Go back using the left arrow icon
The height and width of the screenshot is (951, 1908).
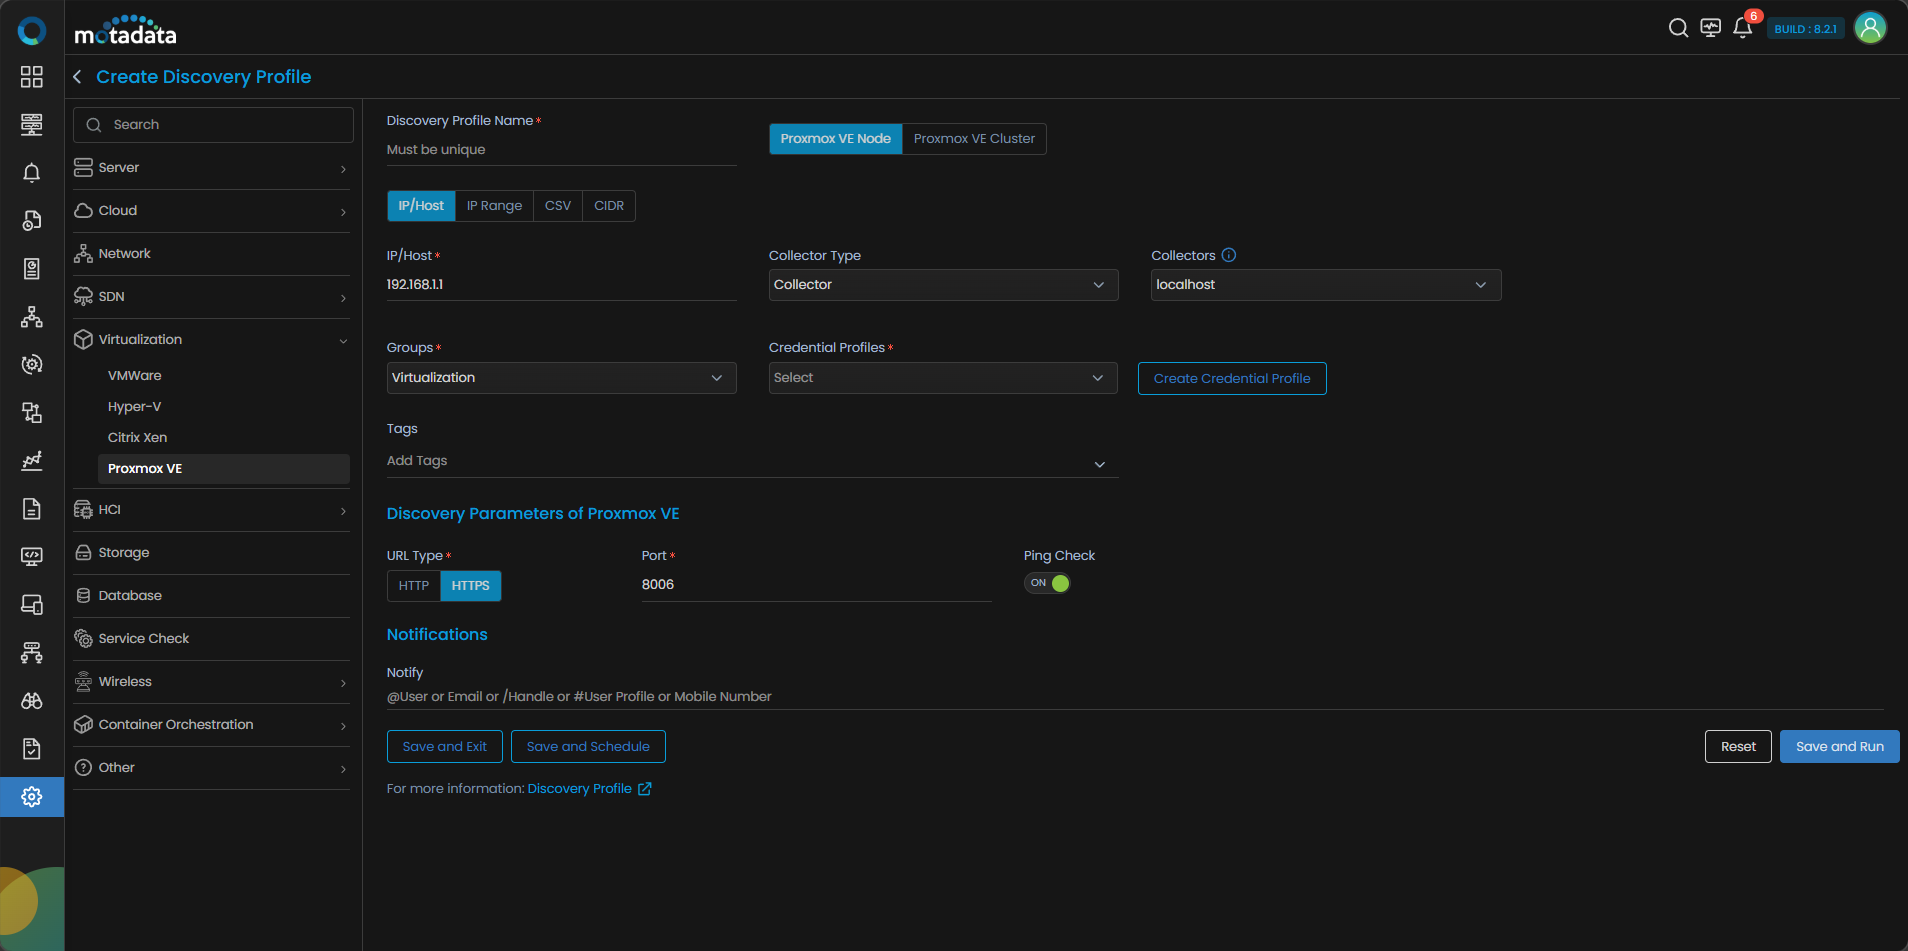(x=77, y=77)
